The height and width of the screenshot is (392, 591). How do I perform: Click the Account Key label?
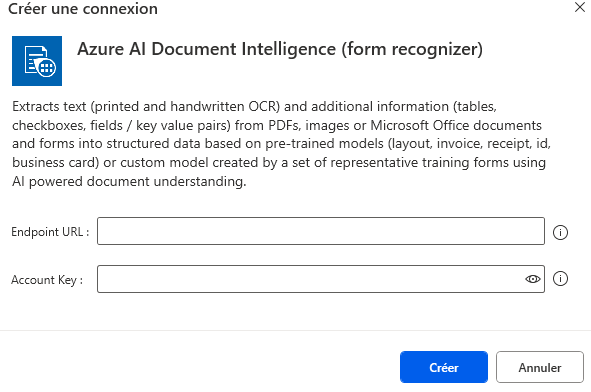[x=47, y=280]
